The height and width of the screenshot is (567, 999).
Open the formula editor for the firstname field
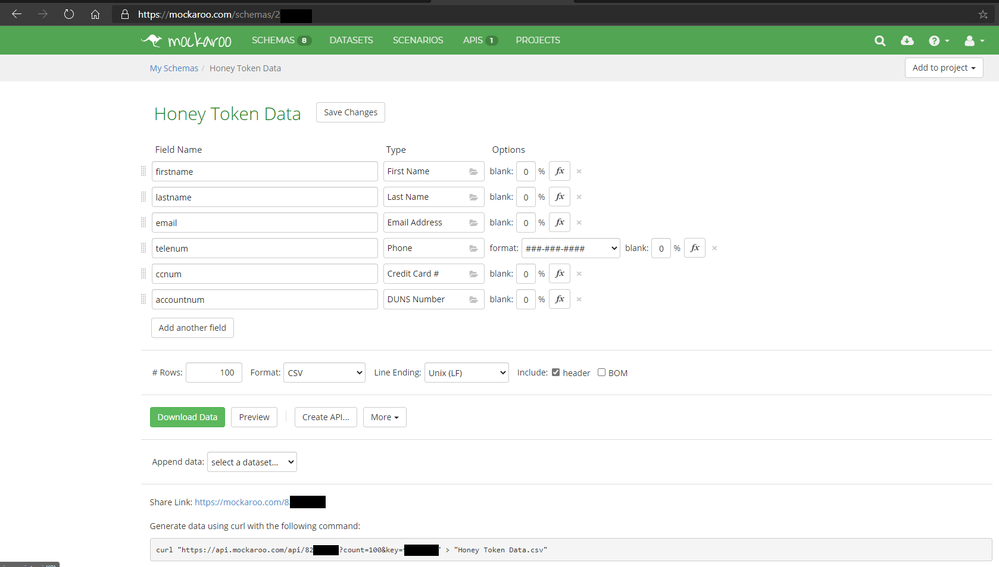[x=559, y=171]
